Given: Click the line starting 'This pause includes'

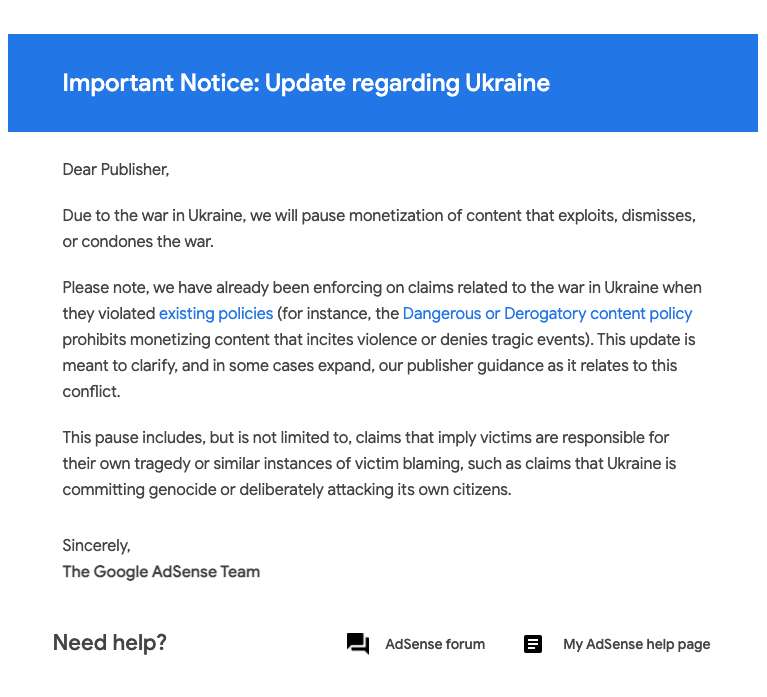Looking at the screenshot, I should point(365,437).
